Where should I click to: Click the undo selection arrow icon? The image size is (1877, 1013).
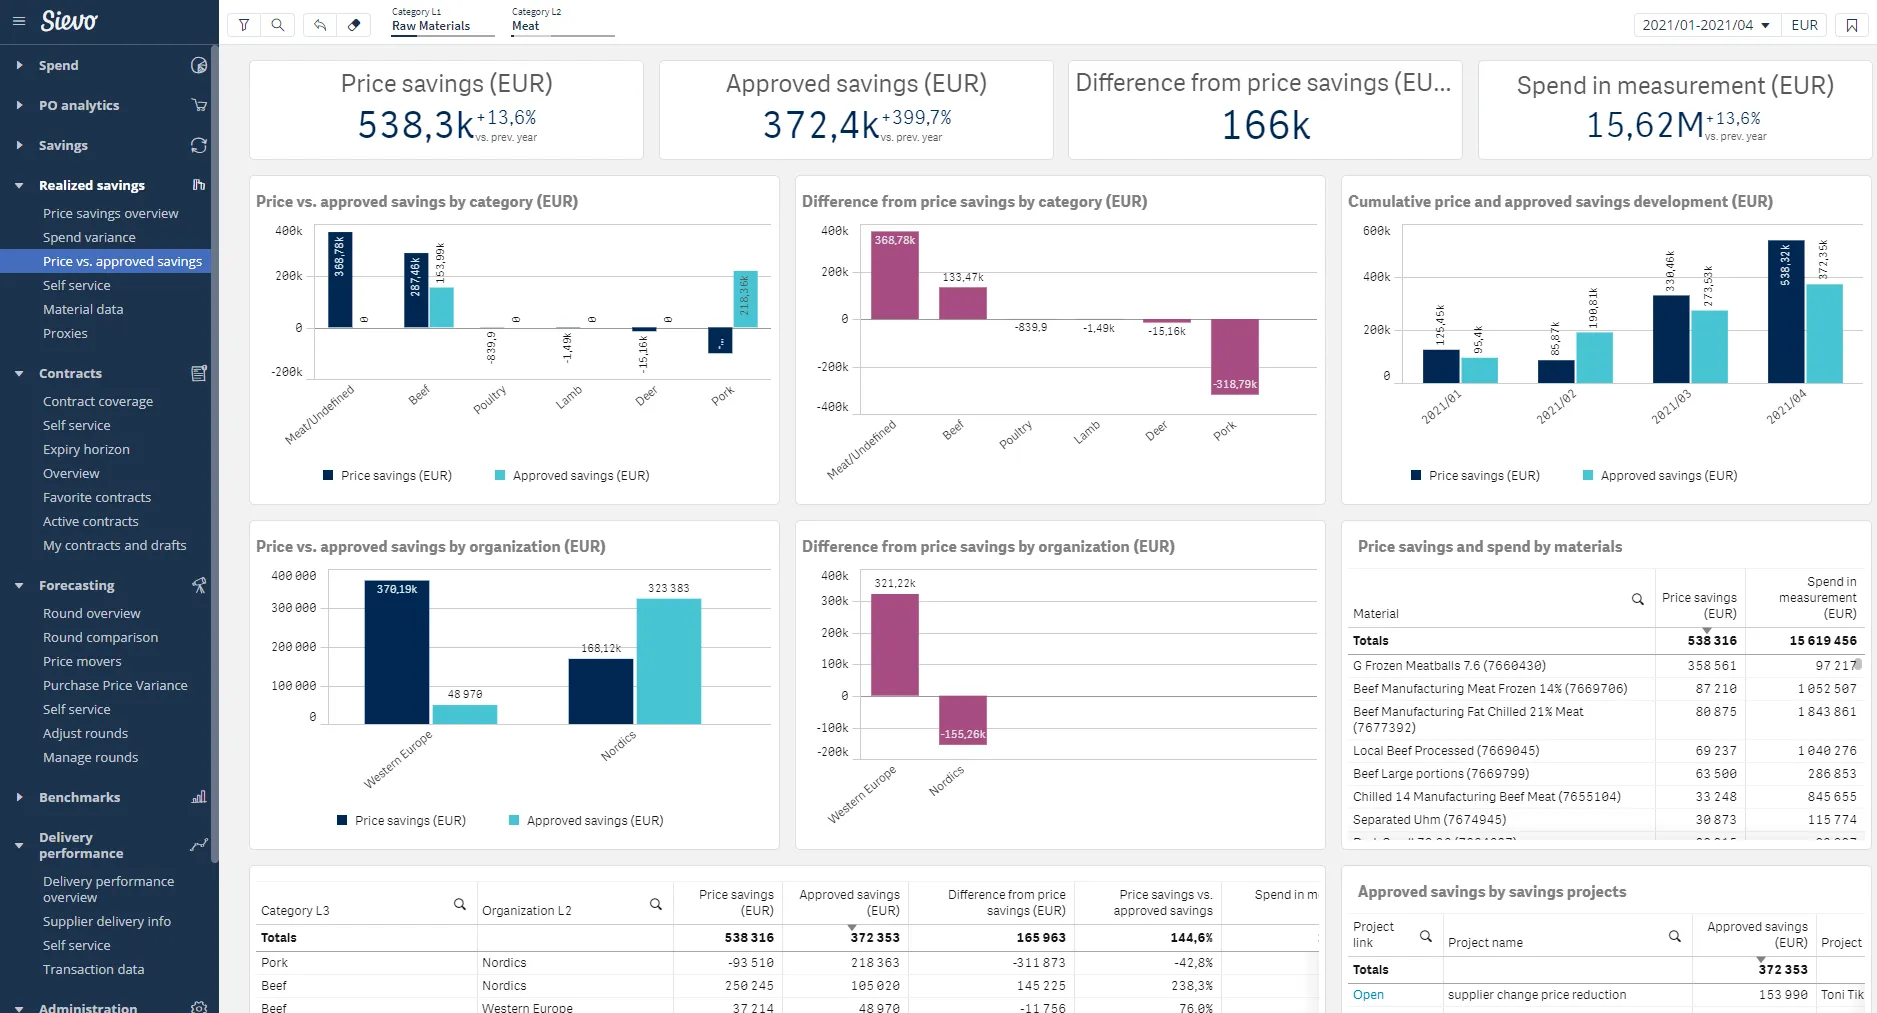(320, 25)
